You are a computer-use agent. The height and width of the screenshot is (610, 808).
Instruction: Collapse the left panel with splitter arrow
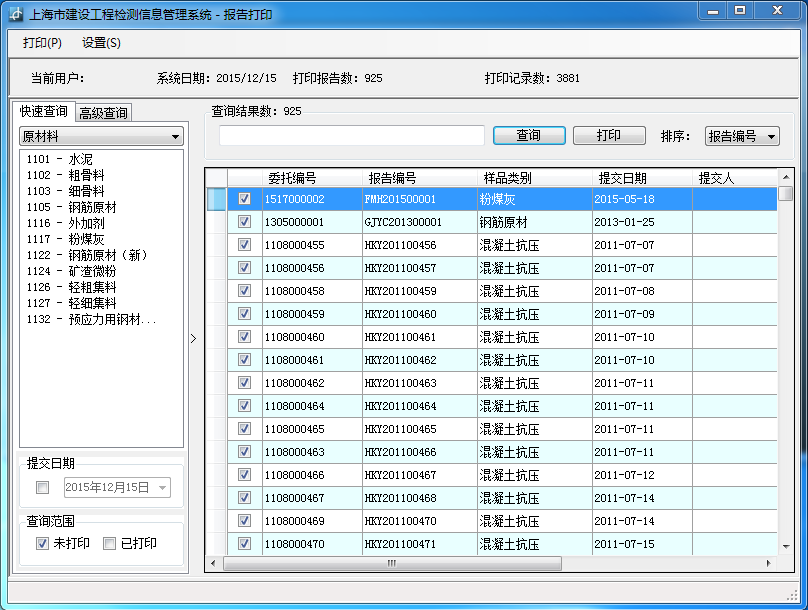coord(193,339)
